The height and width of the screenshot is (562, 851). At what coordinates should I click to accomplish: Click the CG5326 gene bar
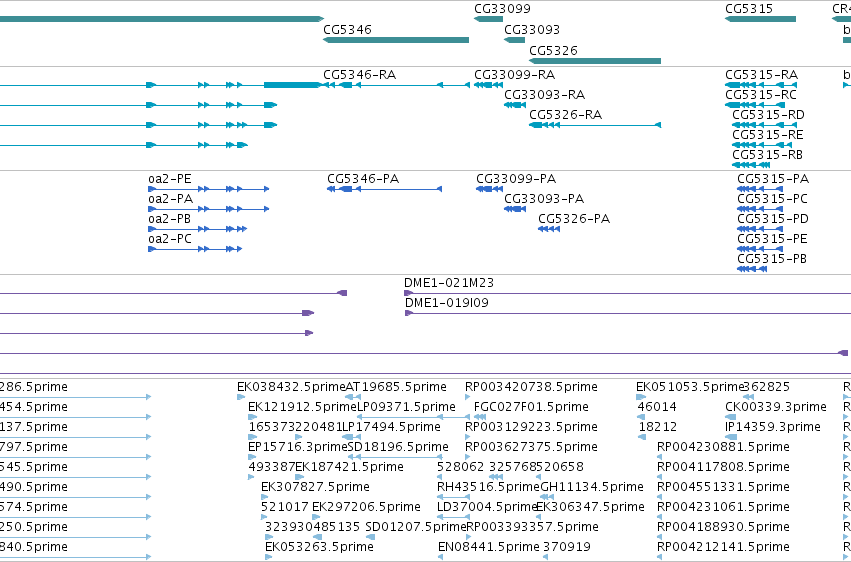[x=595, y=61]
